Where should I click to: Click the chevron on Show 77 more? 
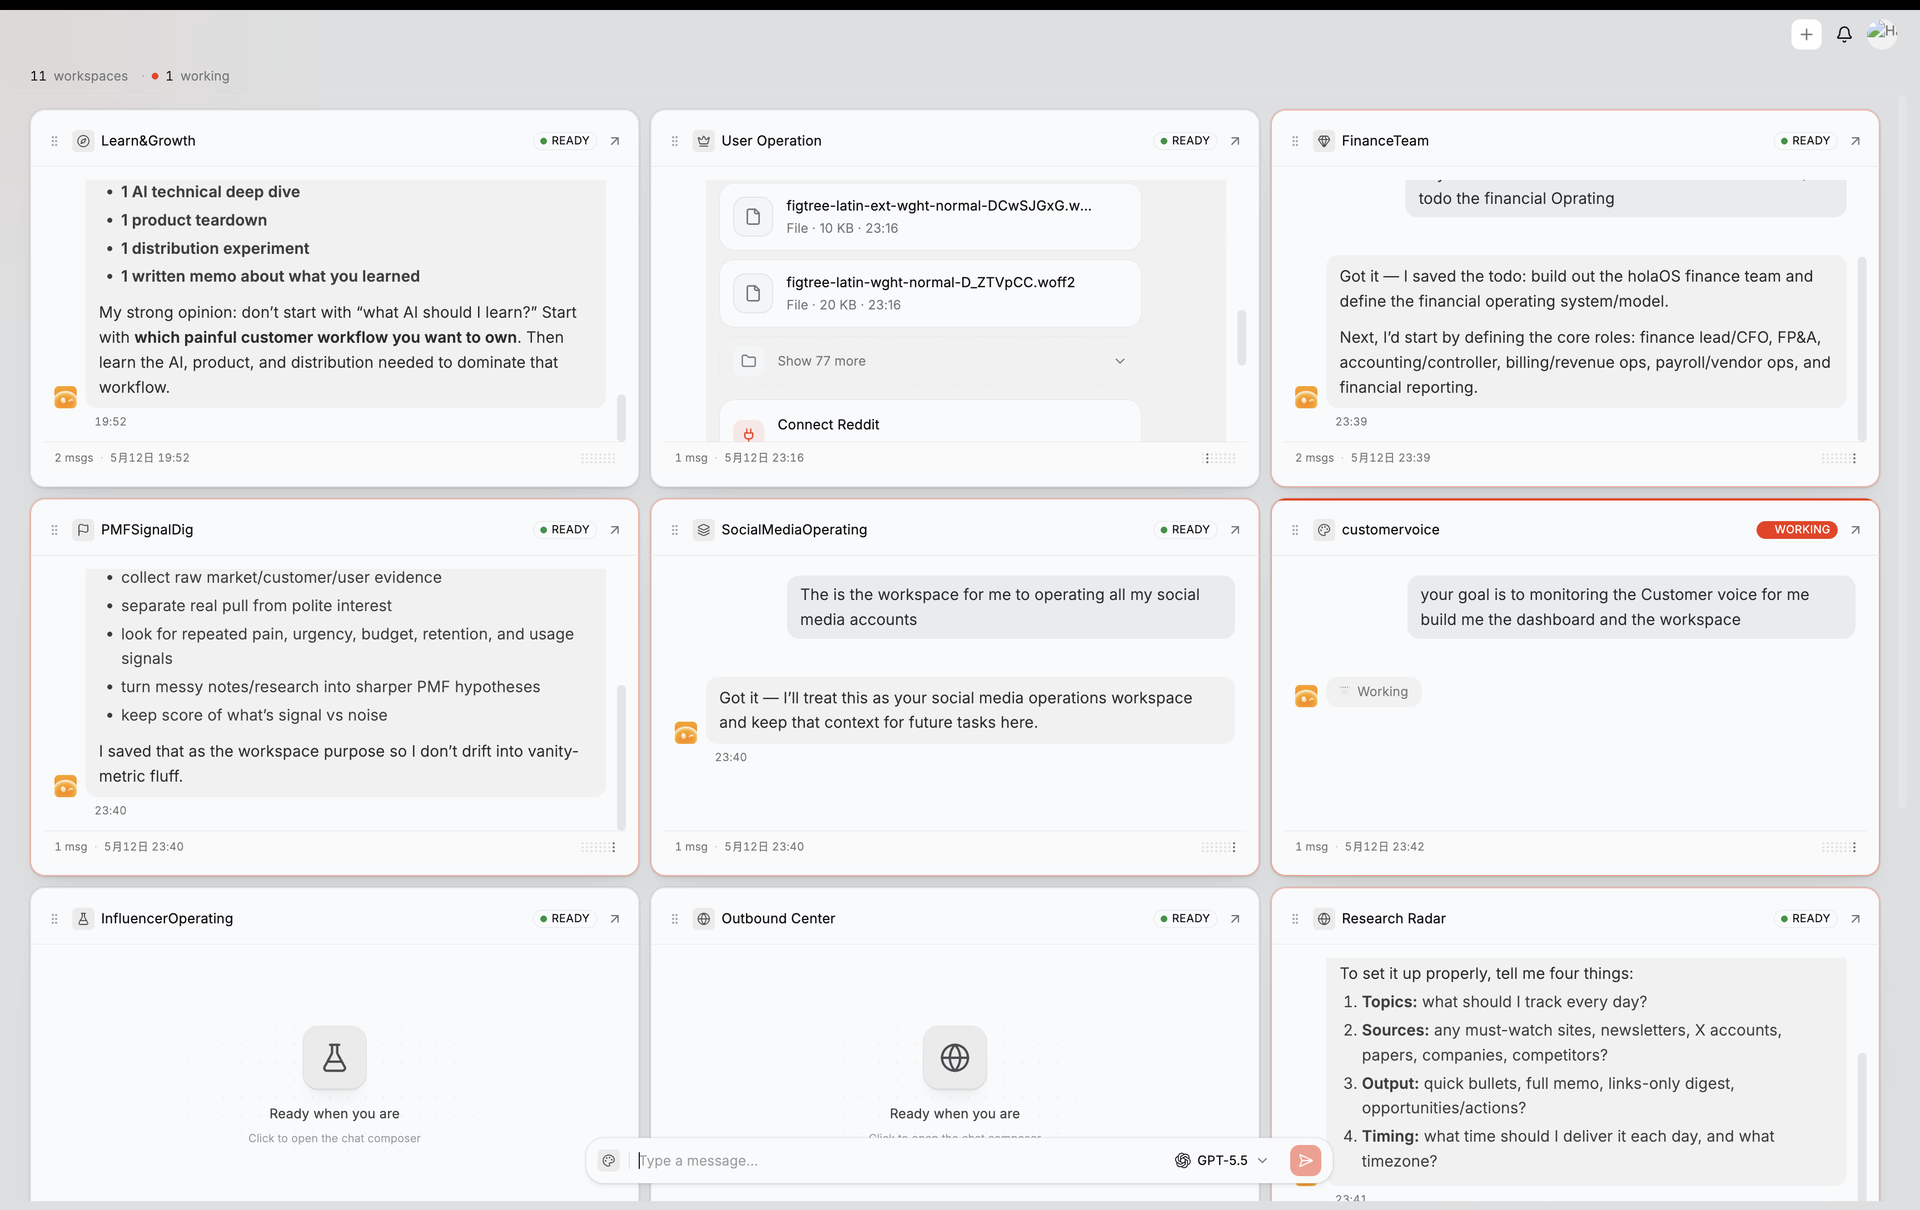point(1120,361)
